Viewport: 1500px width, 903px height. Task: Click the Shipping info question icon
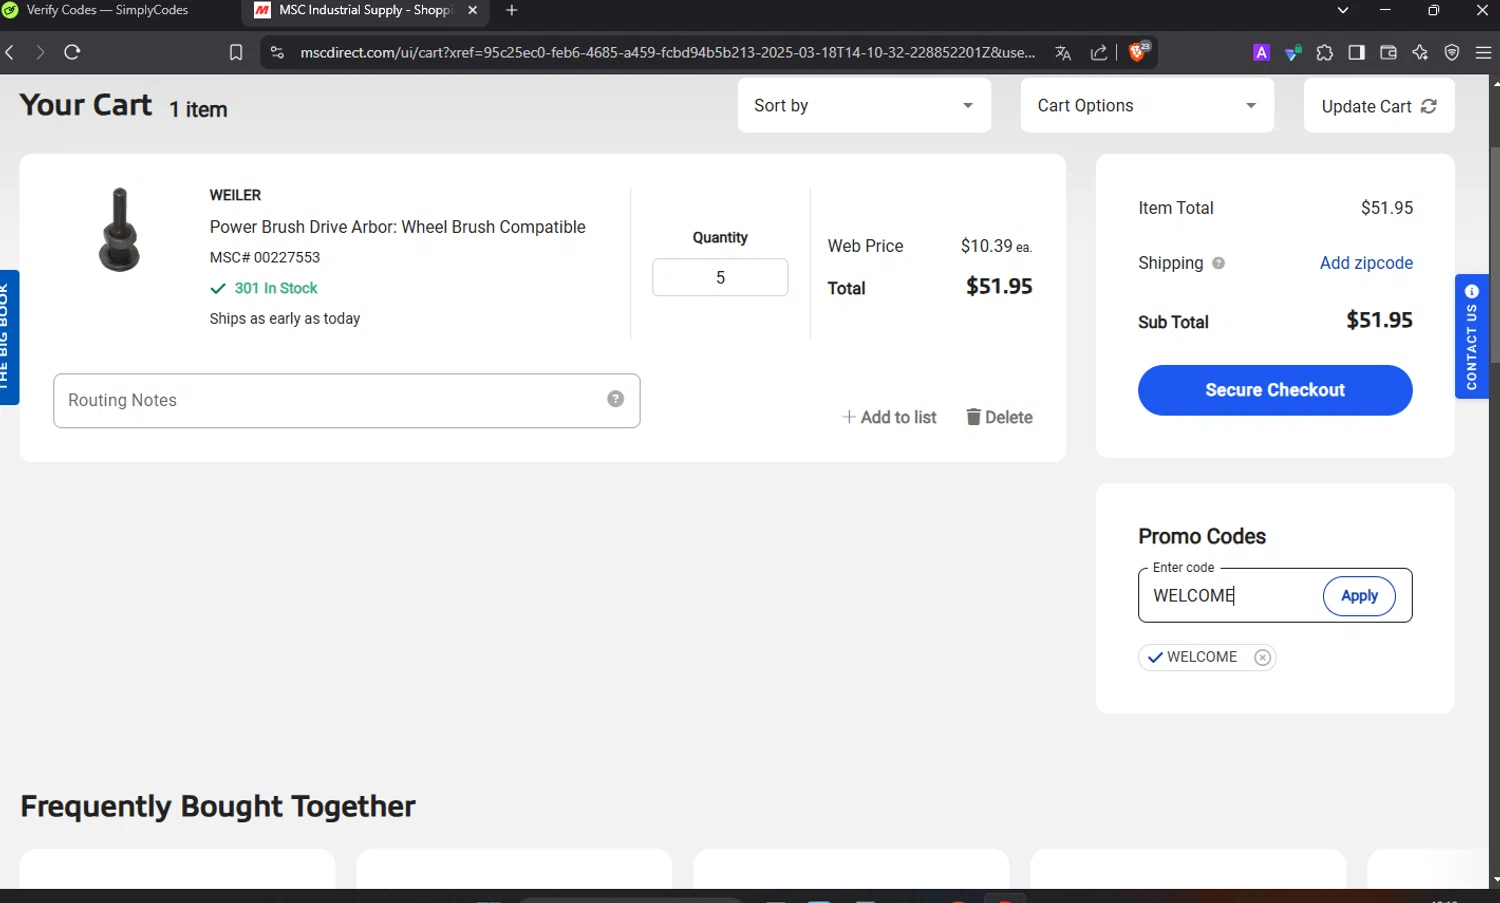[1218, 263]
